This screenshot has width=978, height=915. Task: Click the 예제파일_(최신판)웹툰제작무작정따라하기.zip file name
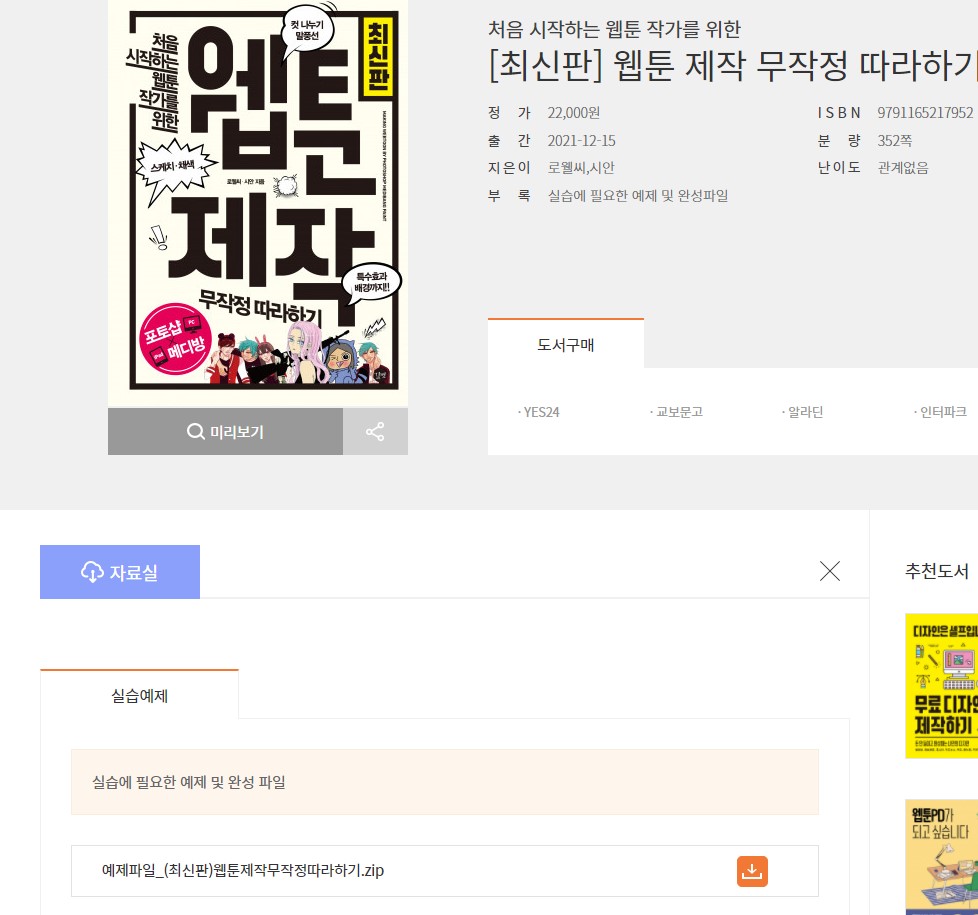[243, 870]
